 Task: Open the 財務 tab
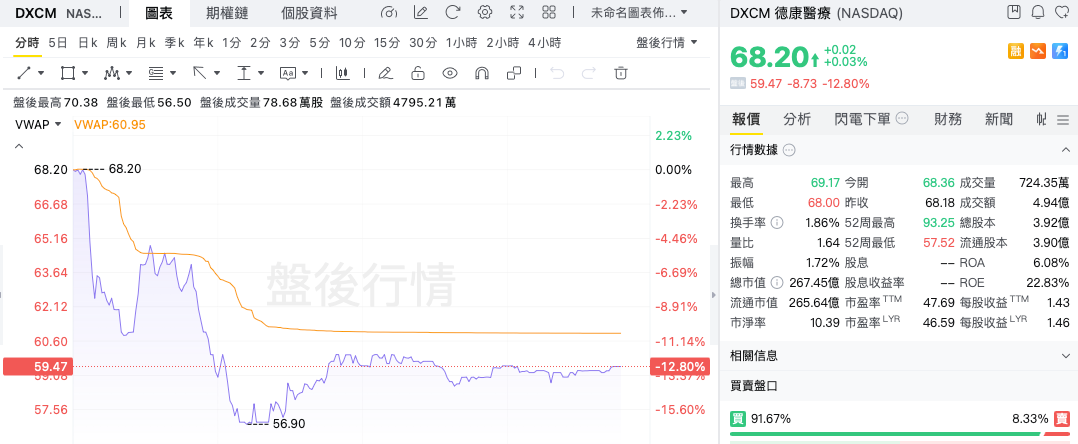(948, 119)
